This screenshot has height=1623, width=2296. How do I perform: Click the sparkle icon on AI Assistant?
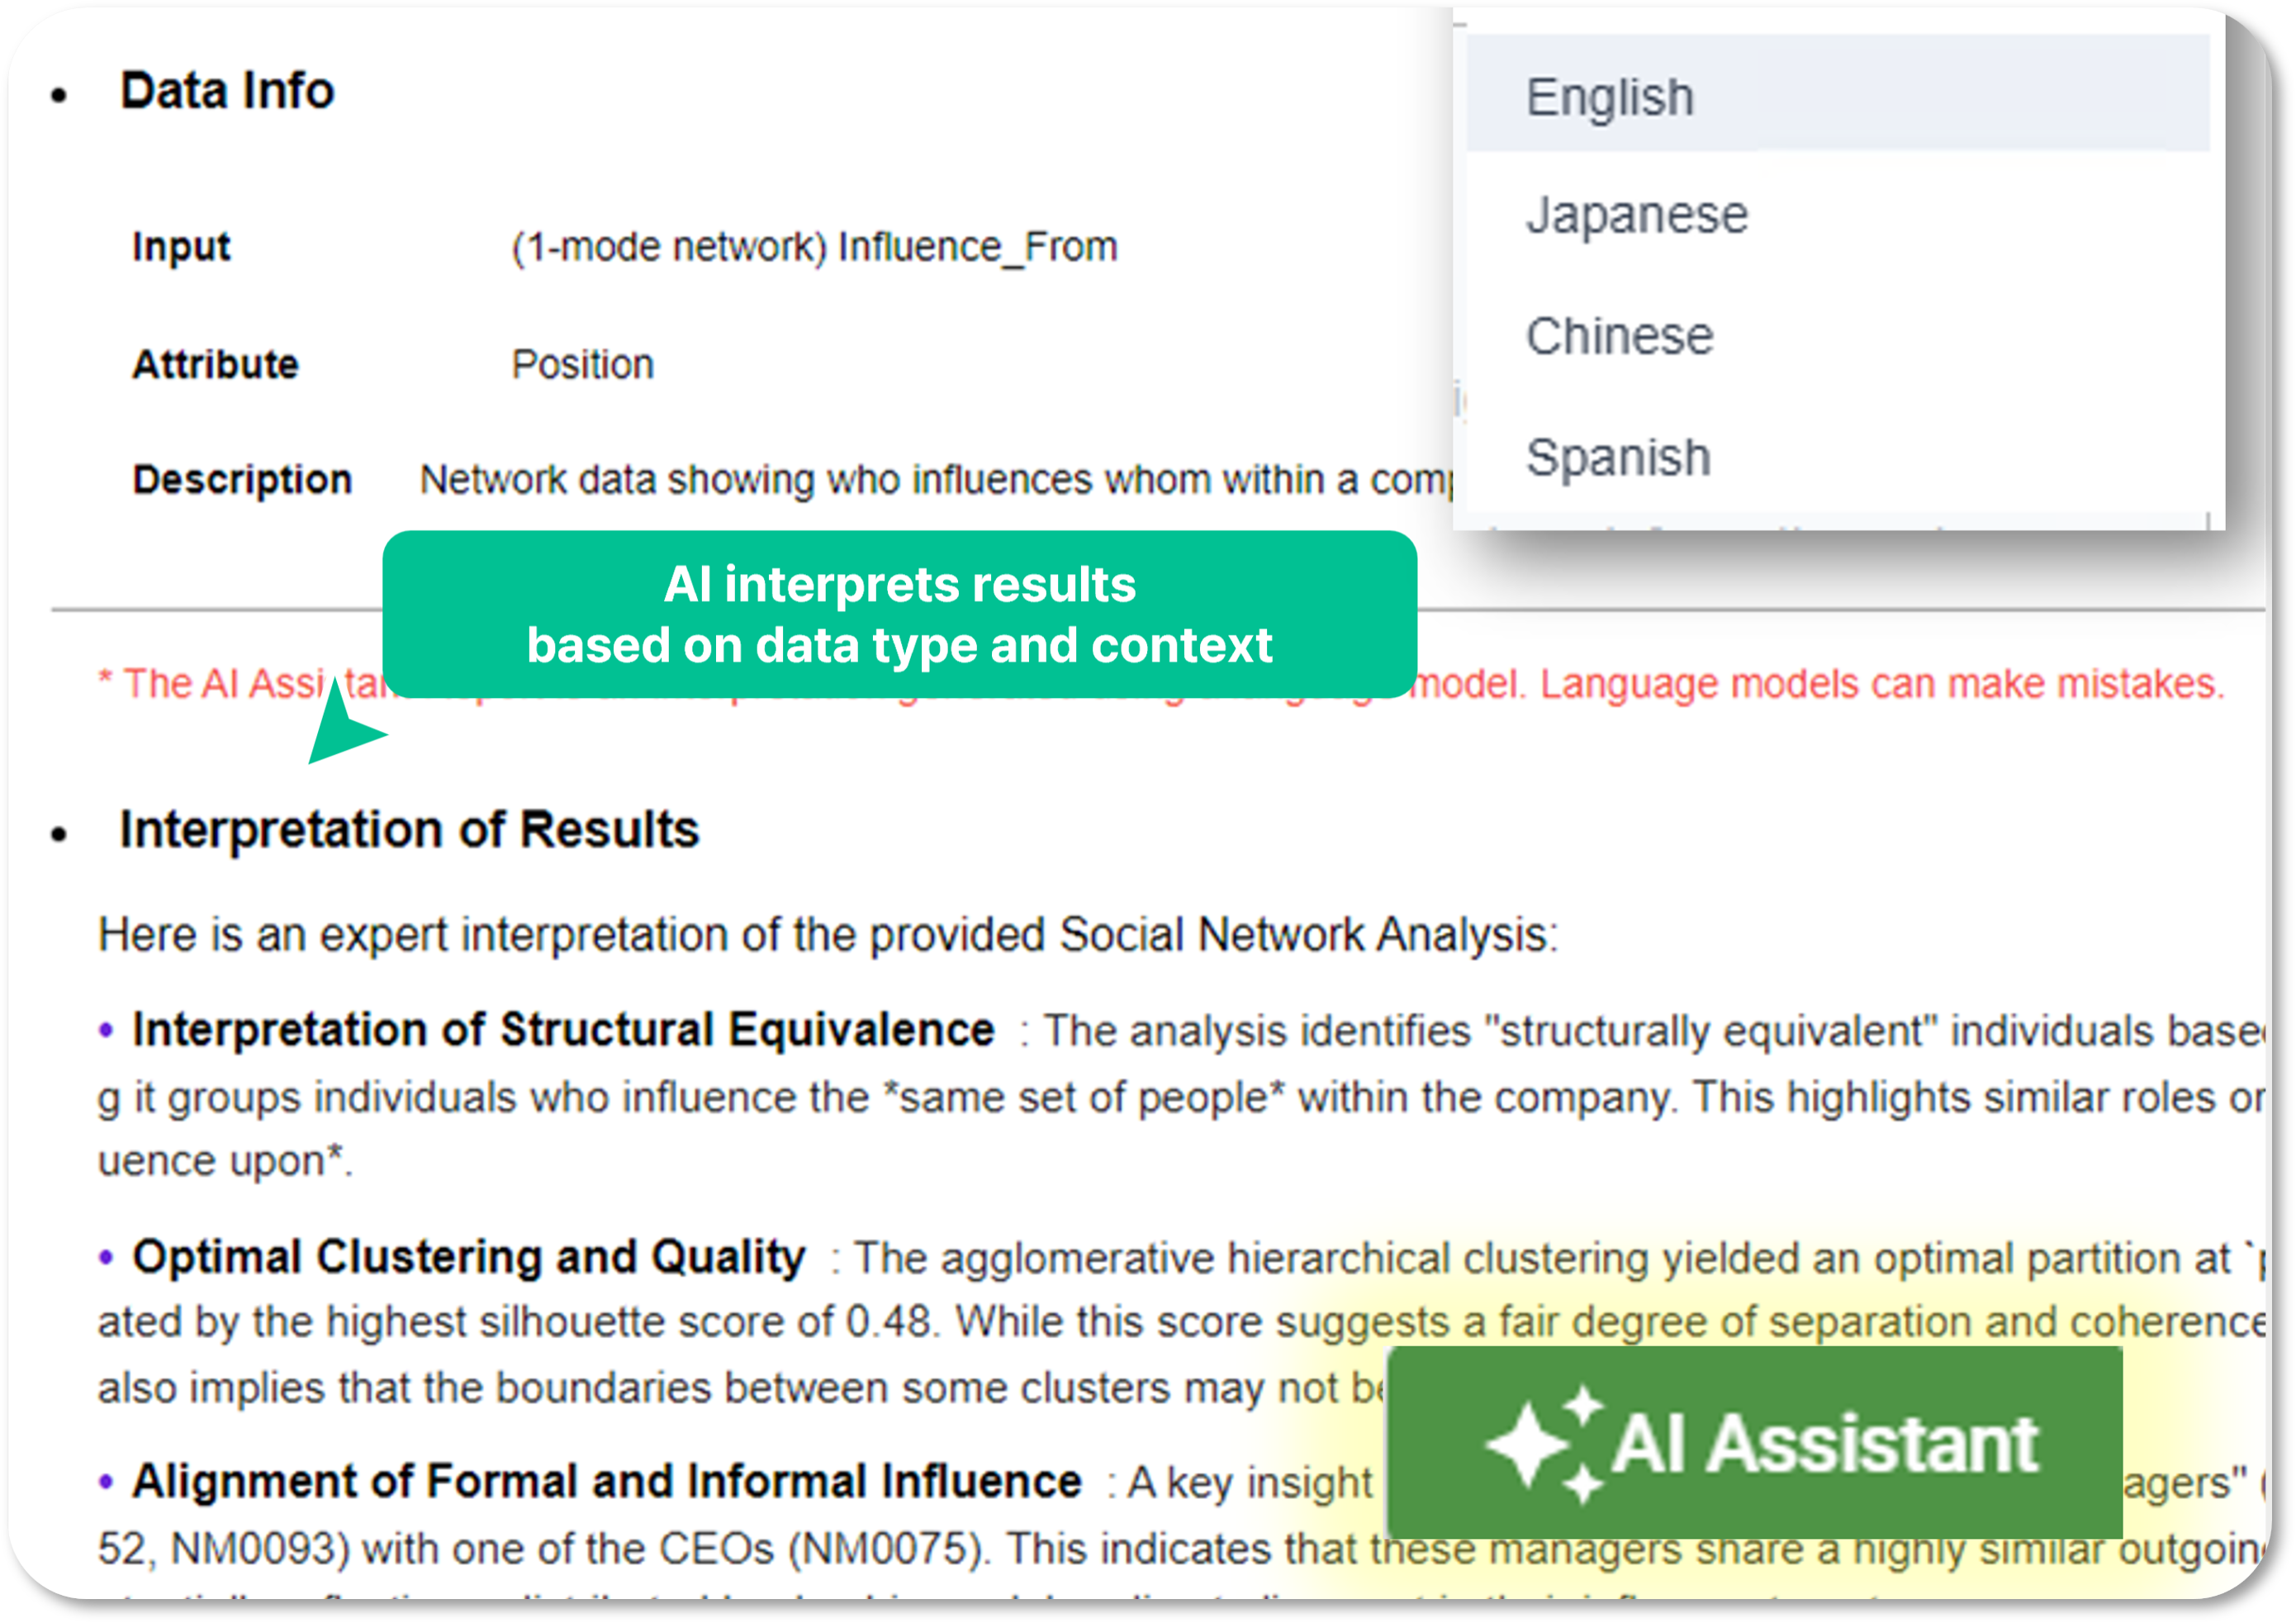click(1546, 1445)
